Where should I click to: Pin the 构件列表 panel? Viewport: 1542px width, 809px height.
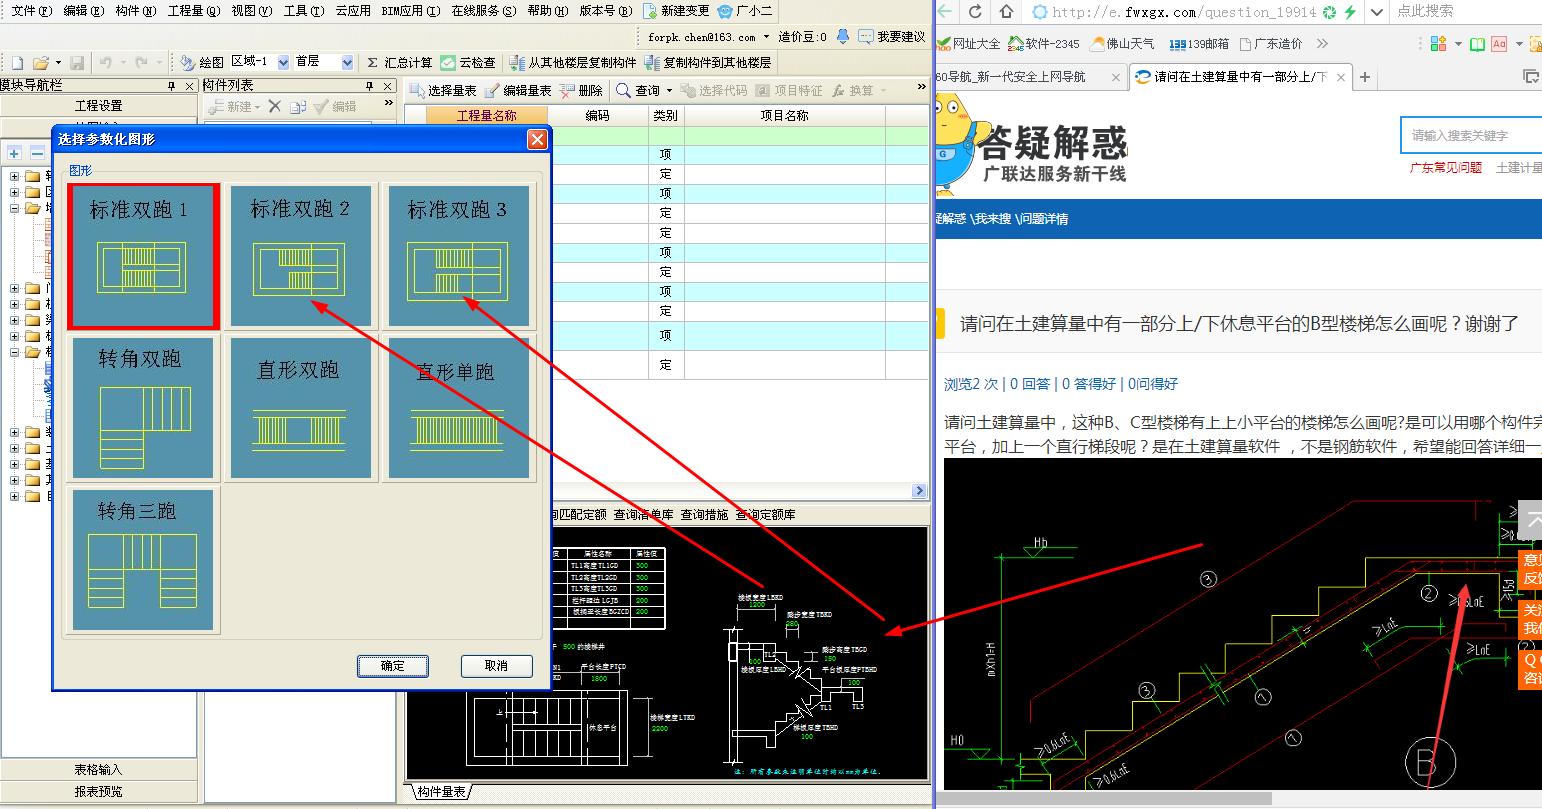[x=369, y=86]
